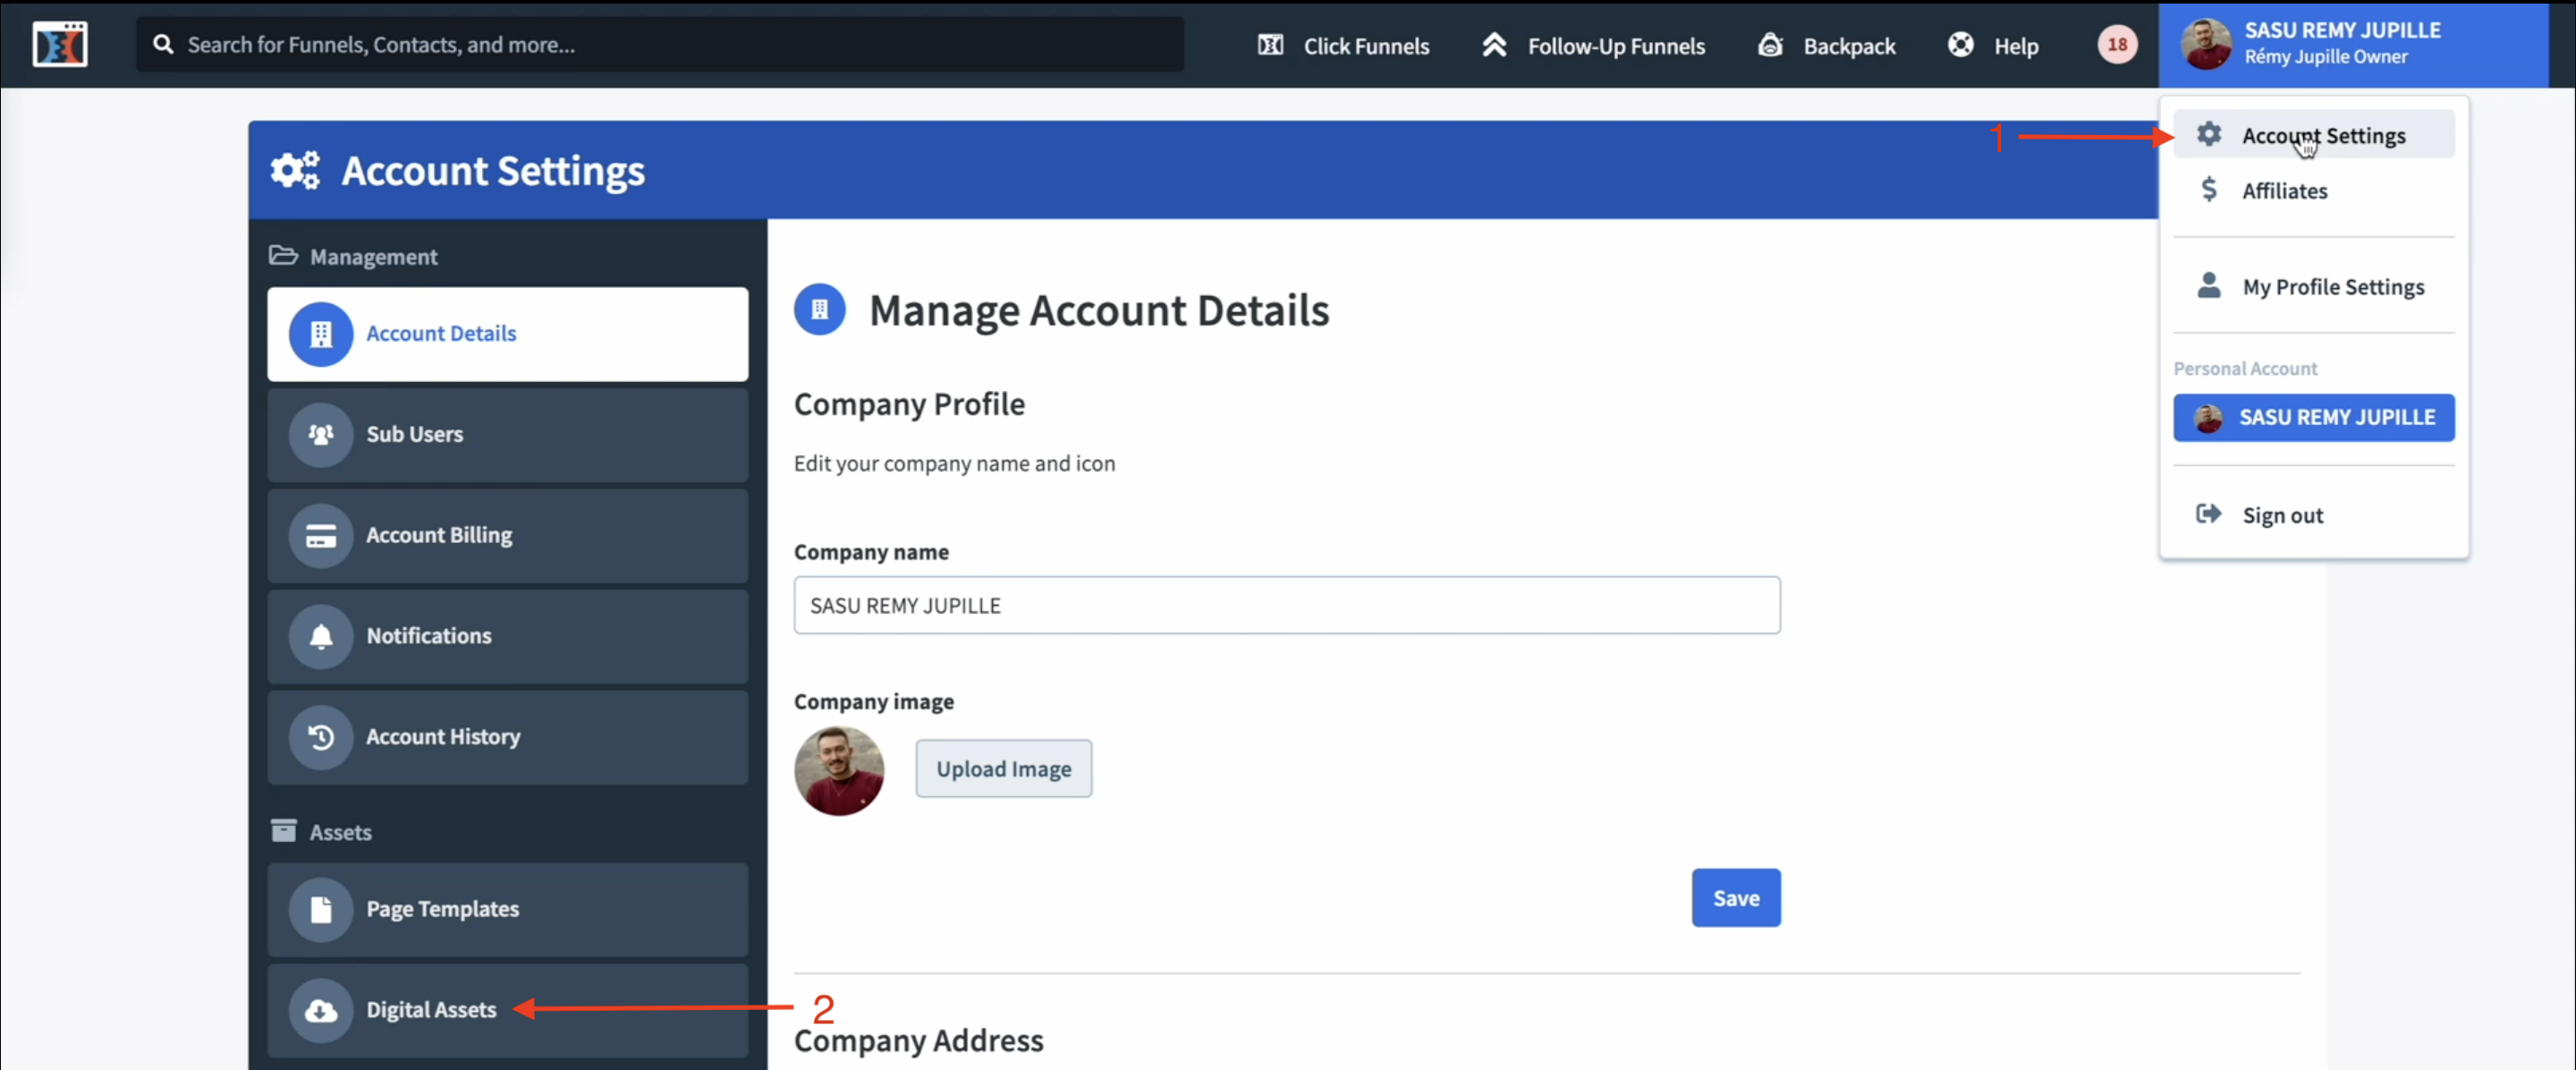Click the Account History clock icon
This screenshot has width=2576, height=1070.
(x=321, y=737)
